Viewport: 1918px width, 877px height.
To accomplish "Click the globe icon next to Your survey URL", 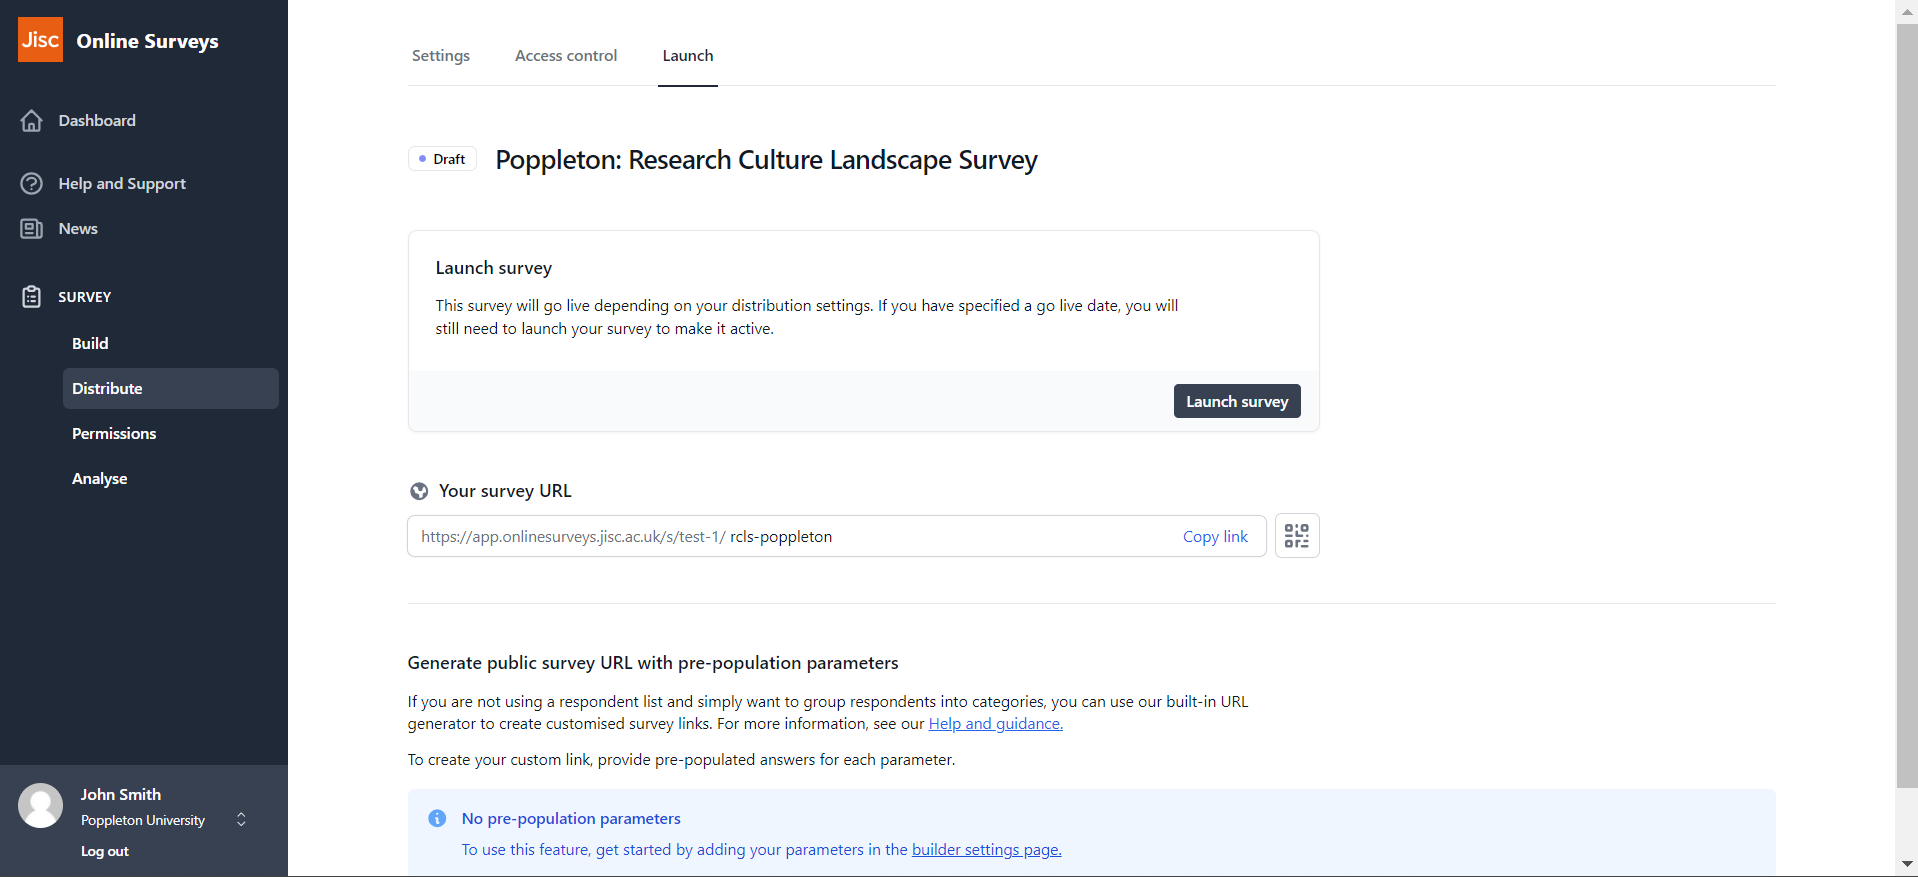I will (x=419, y=491).
